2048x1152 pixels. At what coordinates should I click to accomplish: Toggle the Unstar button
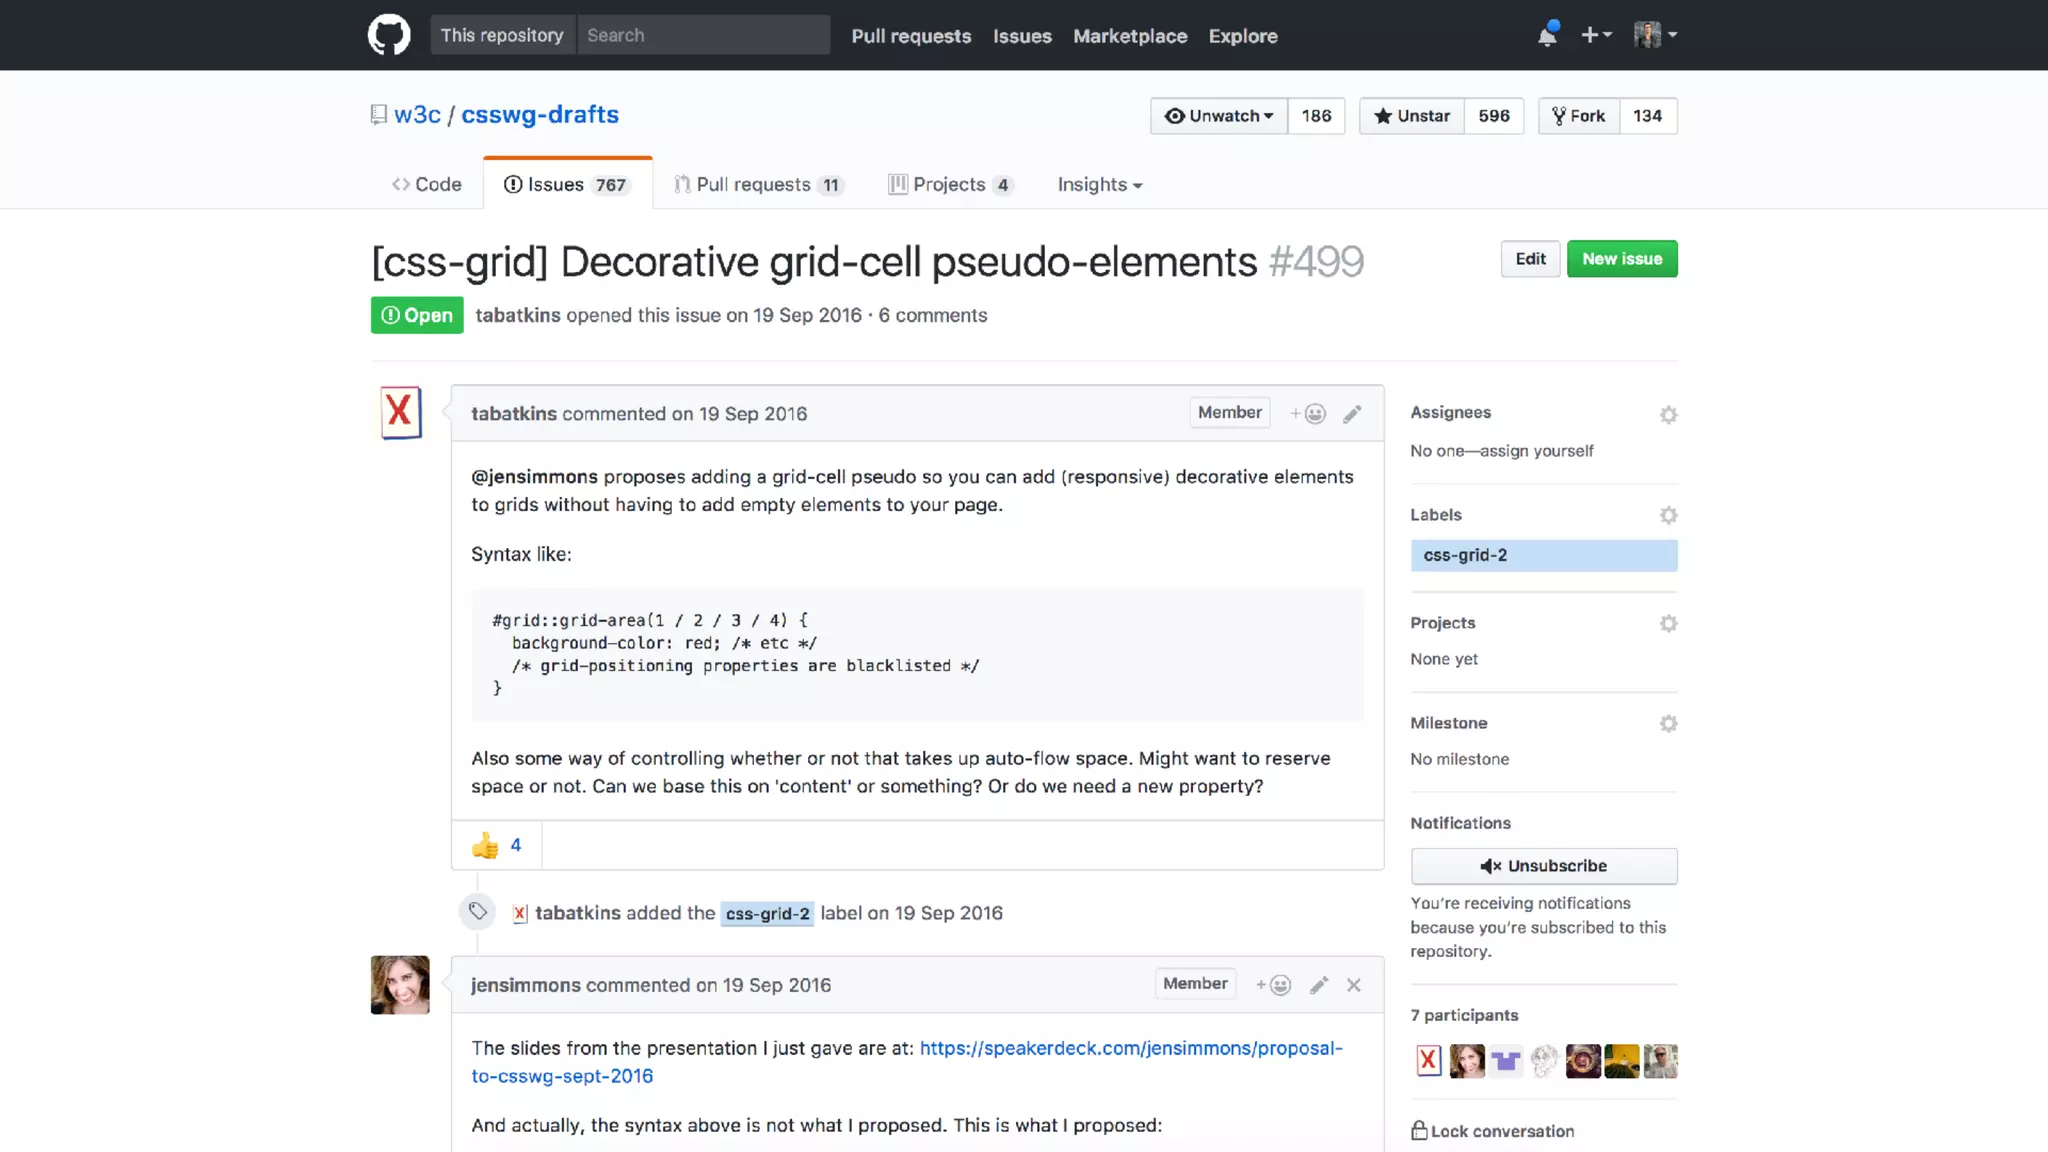point(1411,116)
